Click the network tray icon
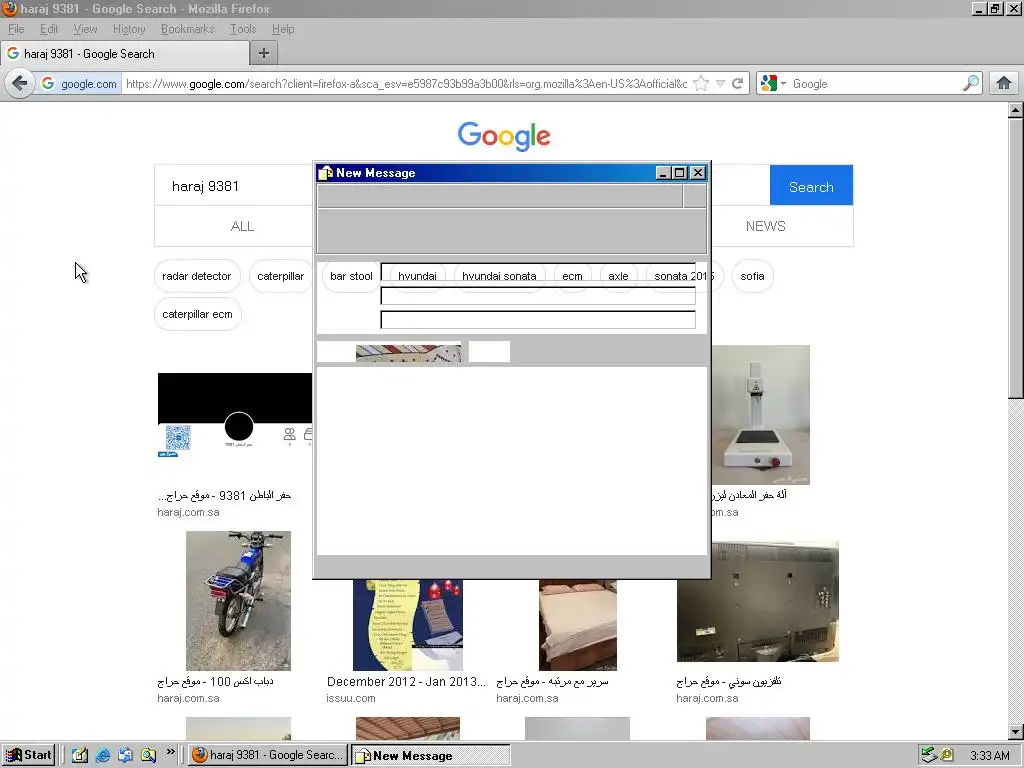The width and height of the screenshot is (1024, 768). [928, 756]
